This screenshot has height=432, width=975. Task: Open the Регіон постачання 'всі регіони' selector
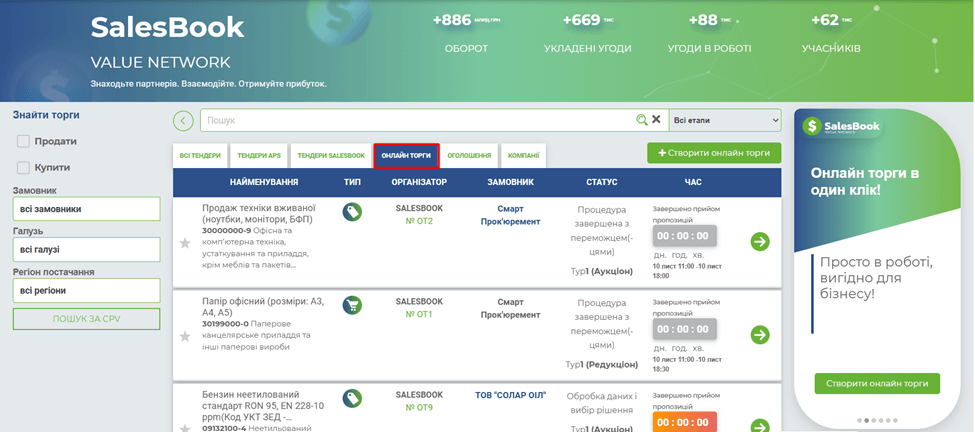86,290
